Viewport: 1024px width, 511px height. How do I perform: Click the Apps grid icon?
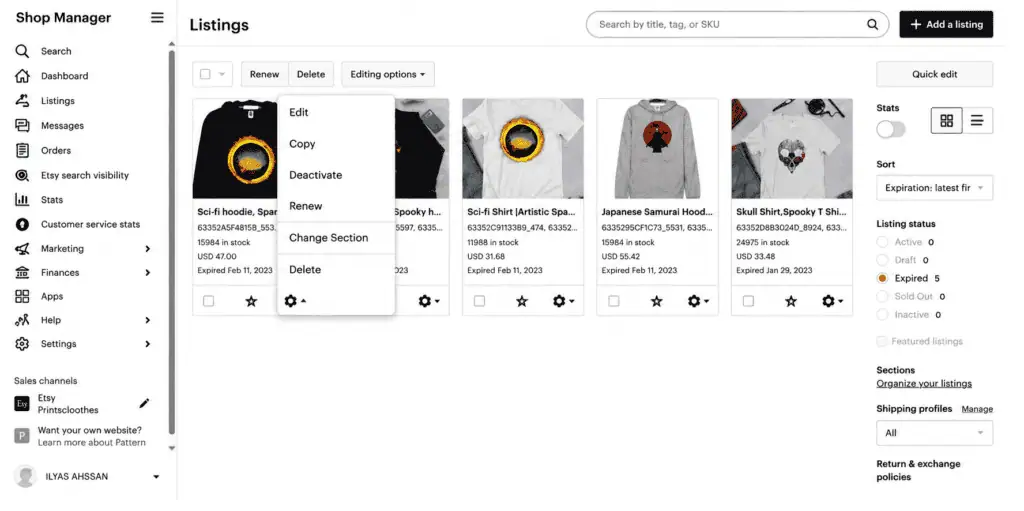point(22,296)
